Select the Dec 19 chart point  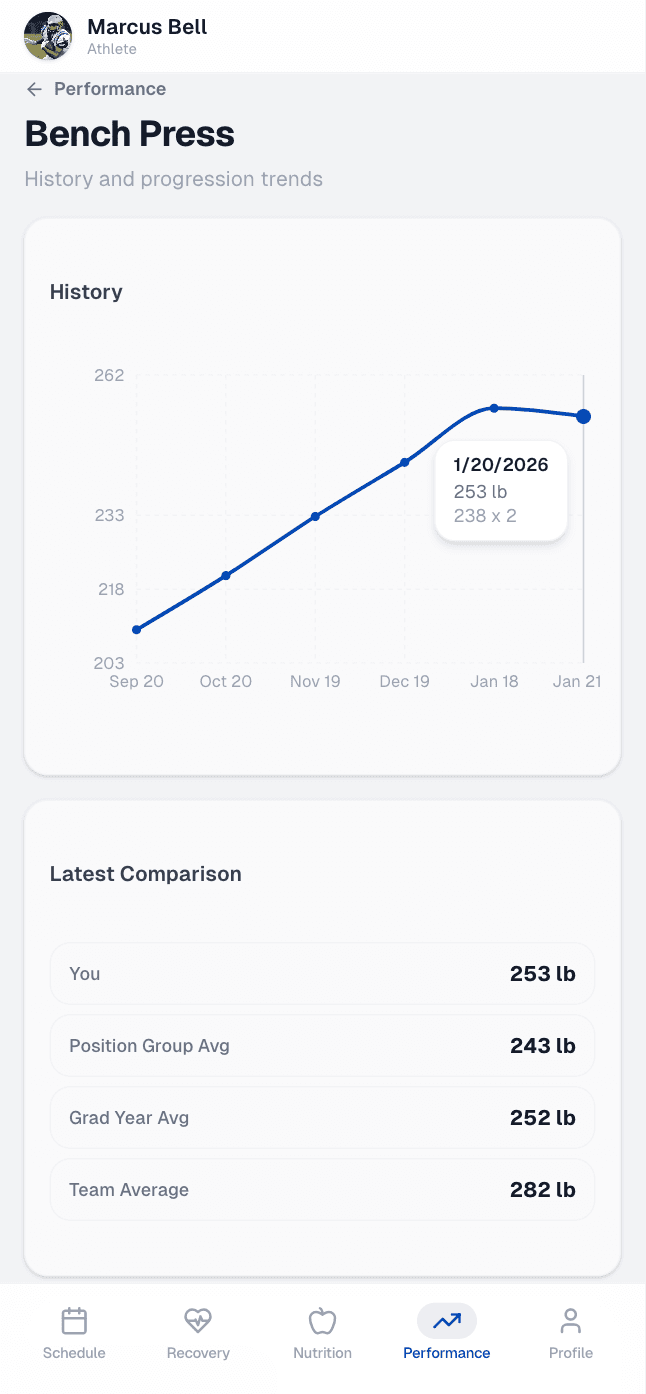pos(405,462)
